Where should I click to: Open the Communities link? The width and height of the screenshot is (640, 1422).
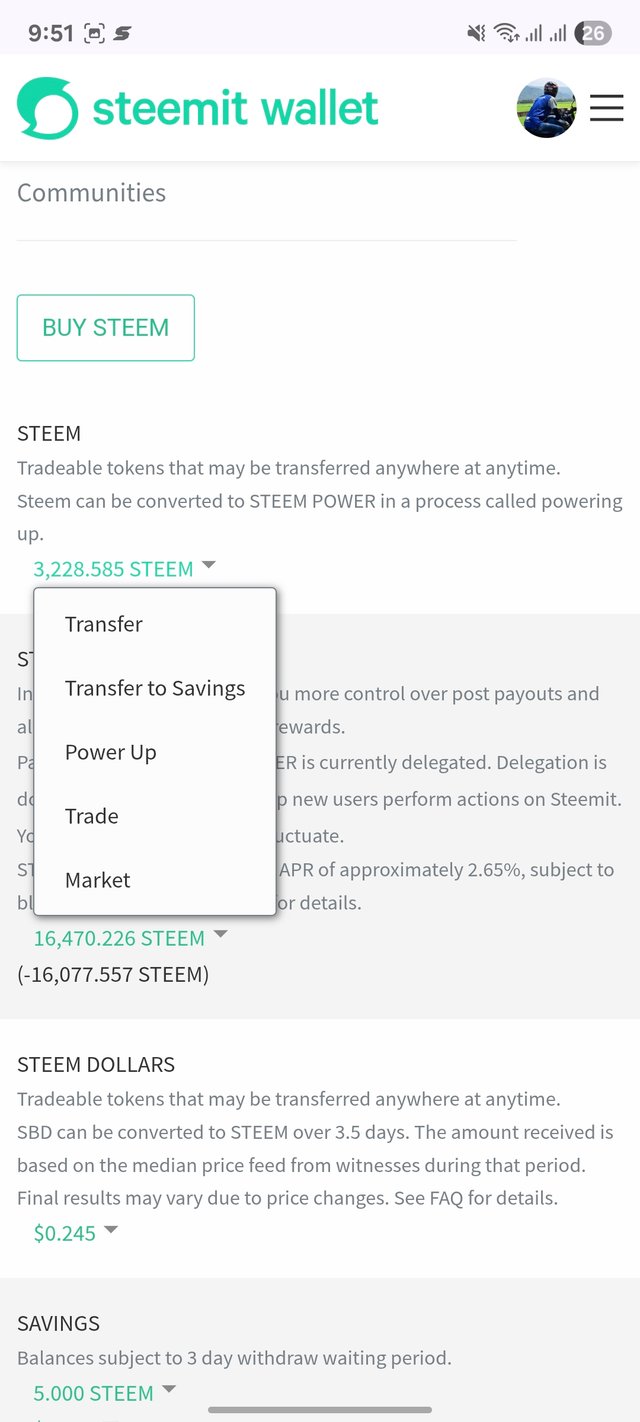pos(92,193)
